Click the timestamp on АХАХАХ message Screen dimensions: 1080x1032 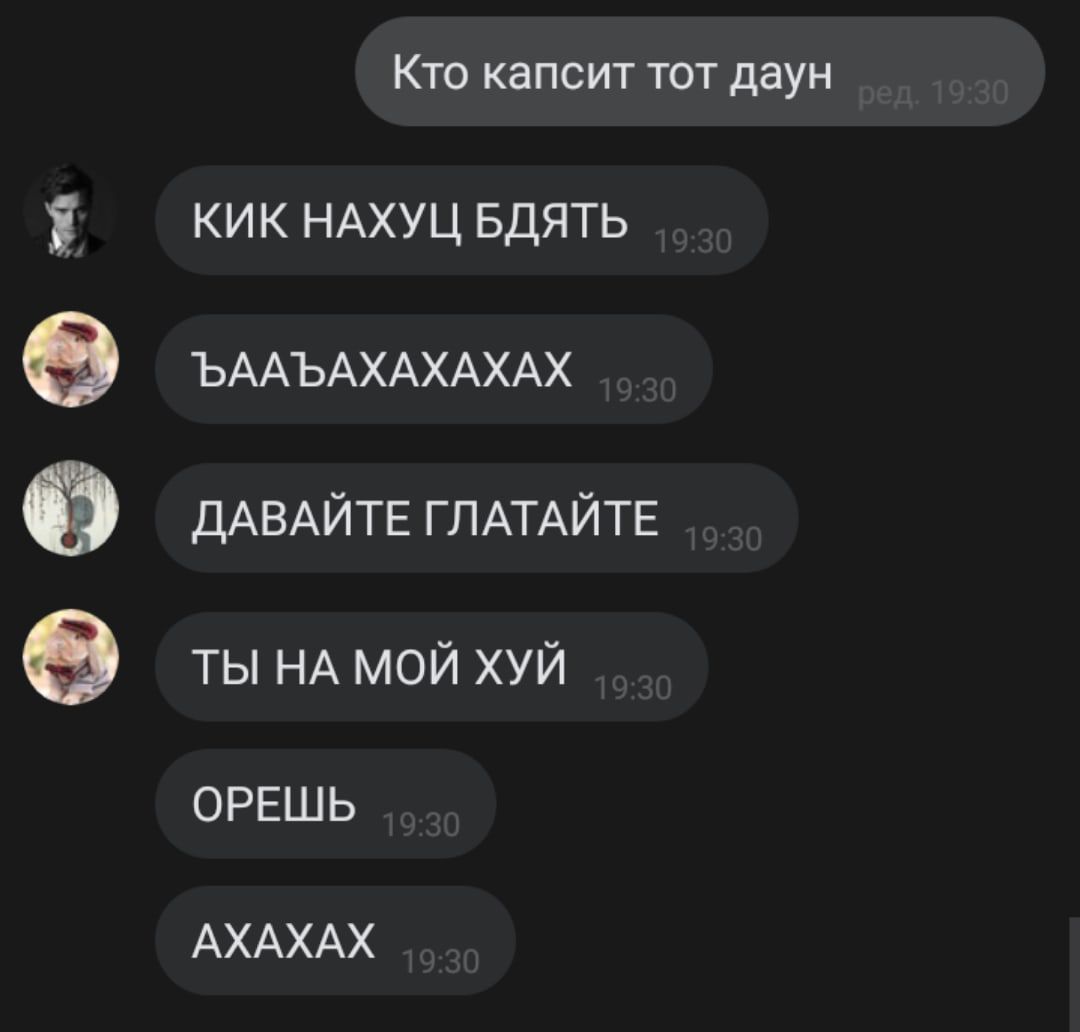(x=440, y=962)
